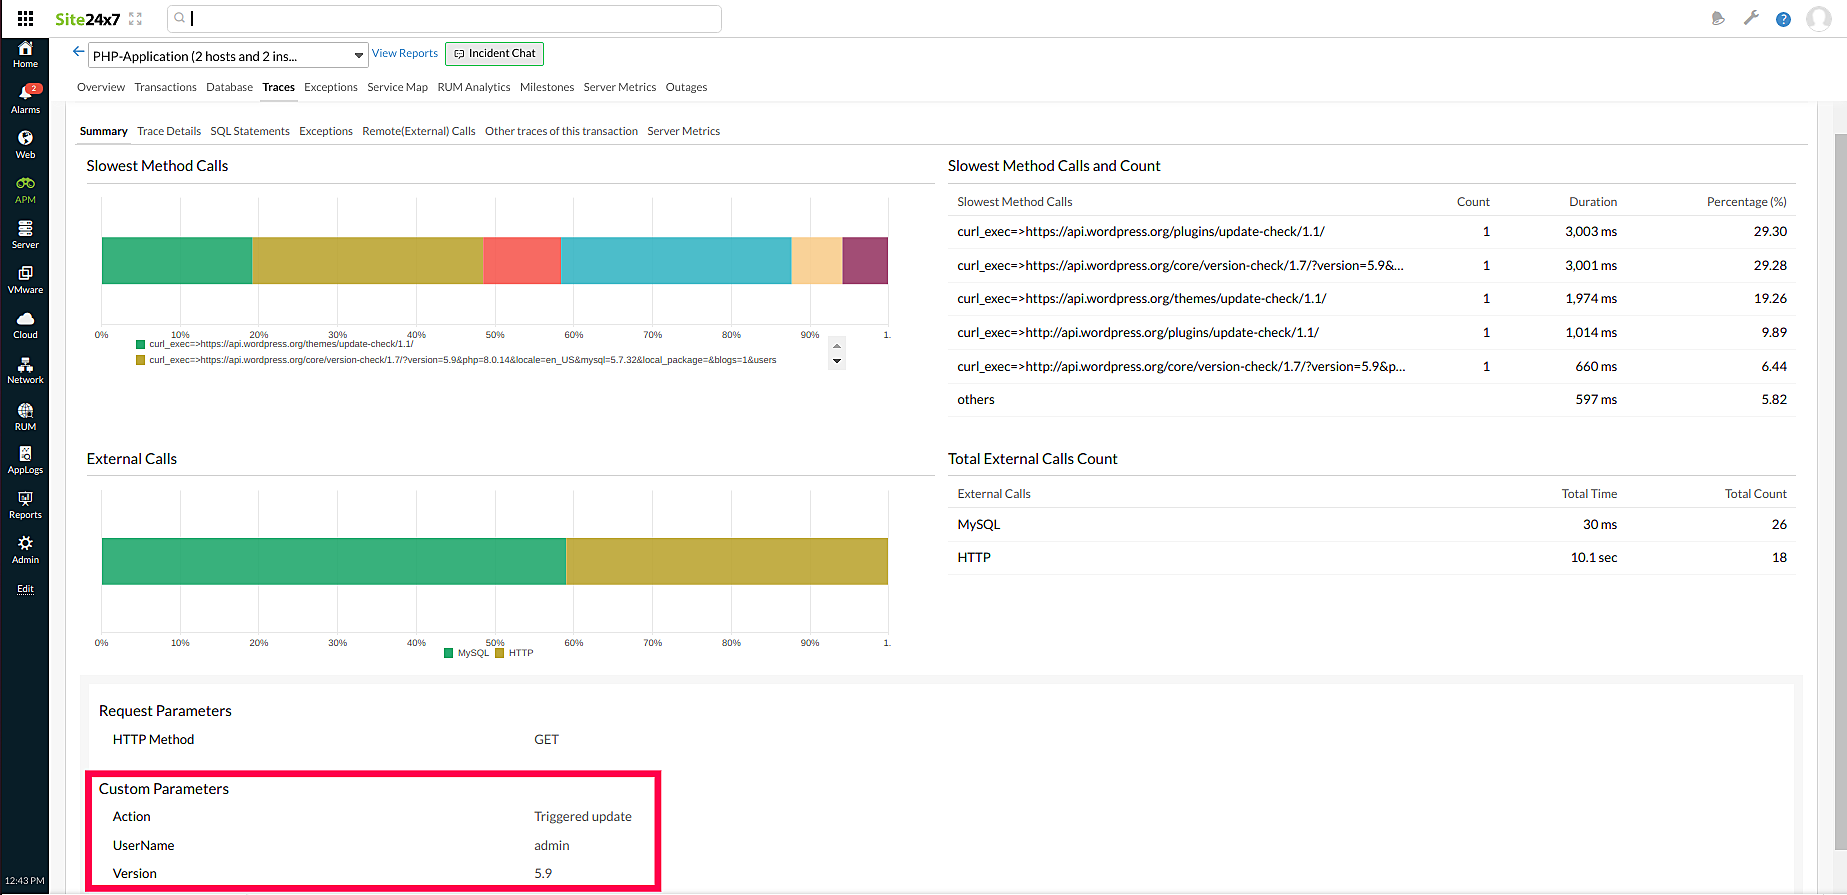Open the Service Map tab
The height and width of the screenshot is (895, 1847).
tap(397, 87)
